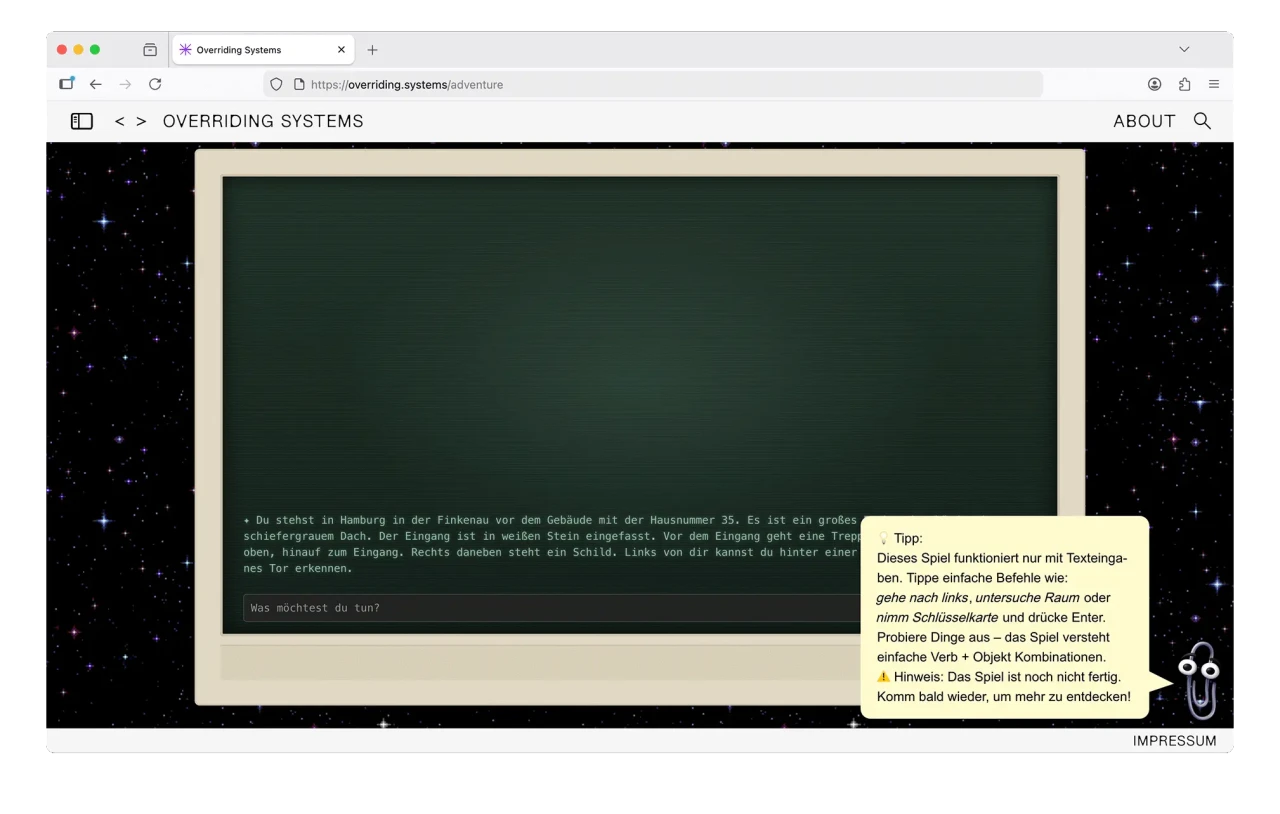
Task: Close the Overriding Systems tab
Action: tap(342, 49)
